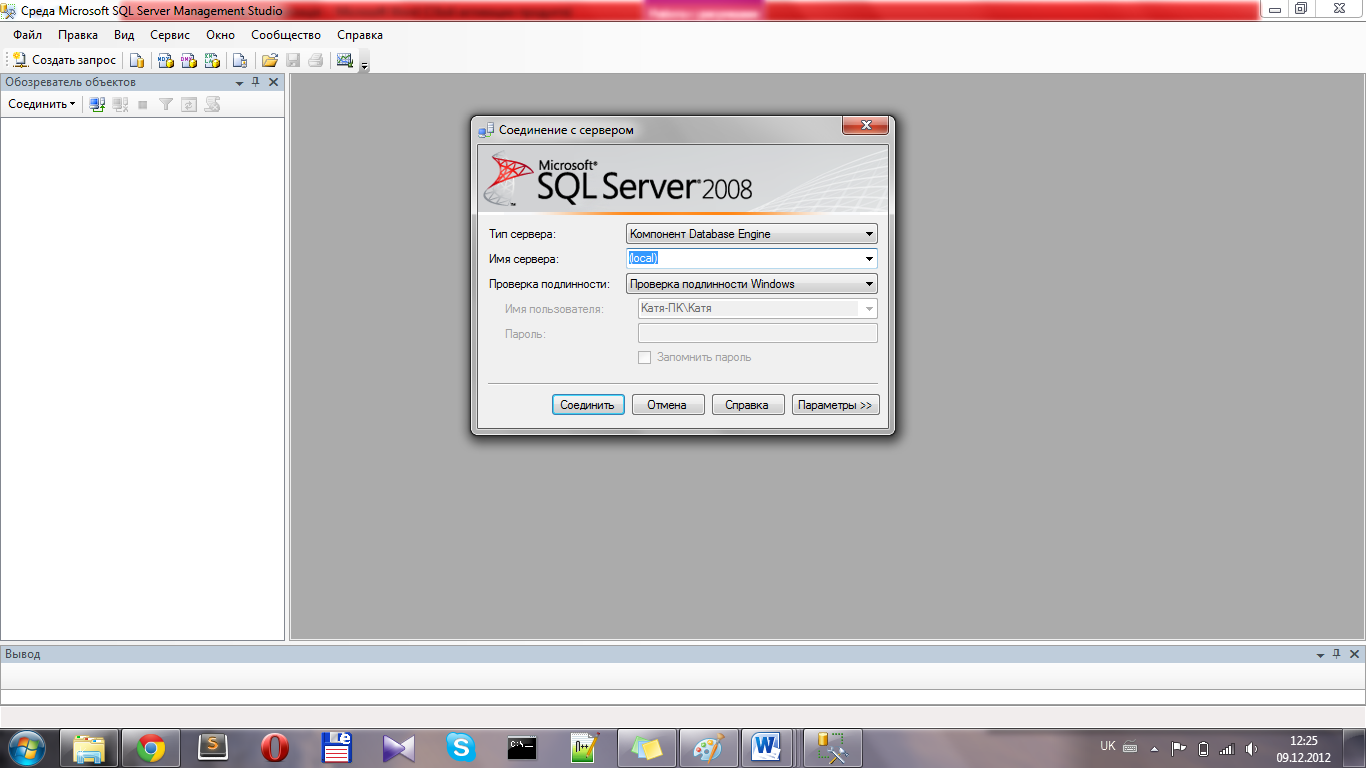The height and width of the screenshot is (768, 1366).
Task: Close the Соединение с сервером dialog
Action: tap(865, 125)
